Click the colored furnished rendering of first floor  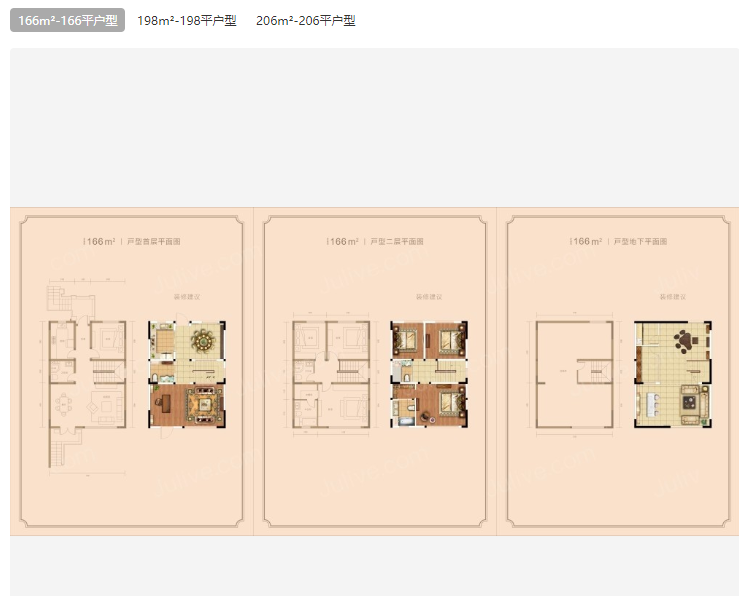pyautogui.click(x=187, y=375)
